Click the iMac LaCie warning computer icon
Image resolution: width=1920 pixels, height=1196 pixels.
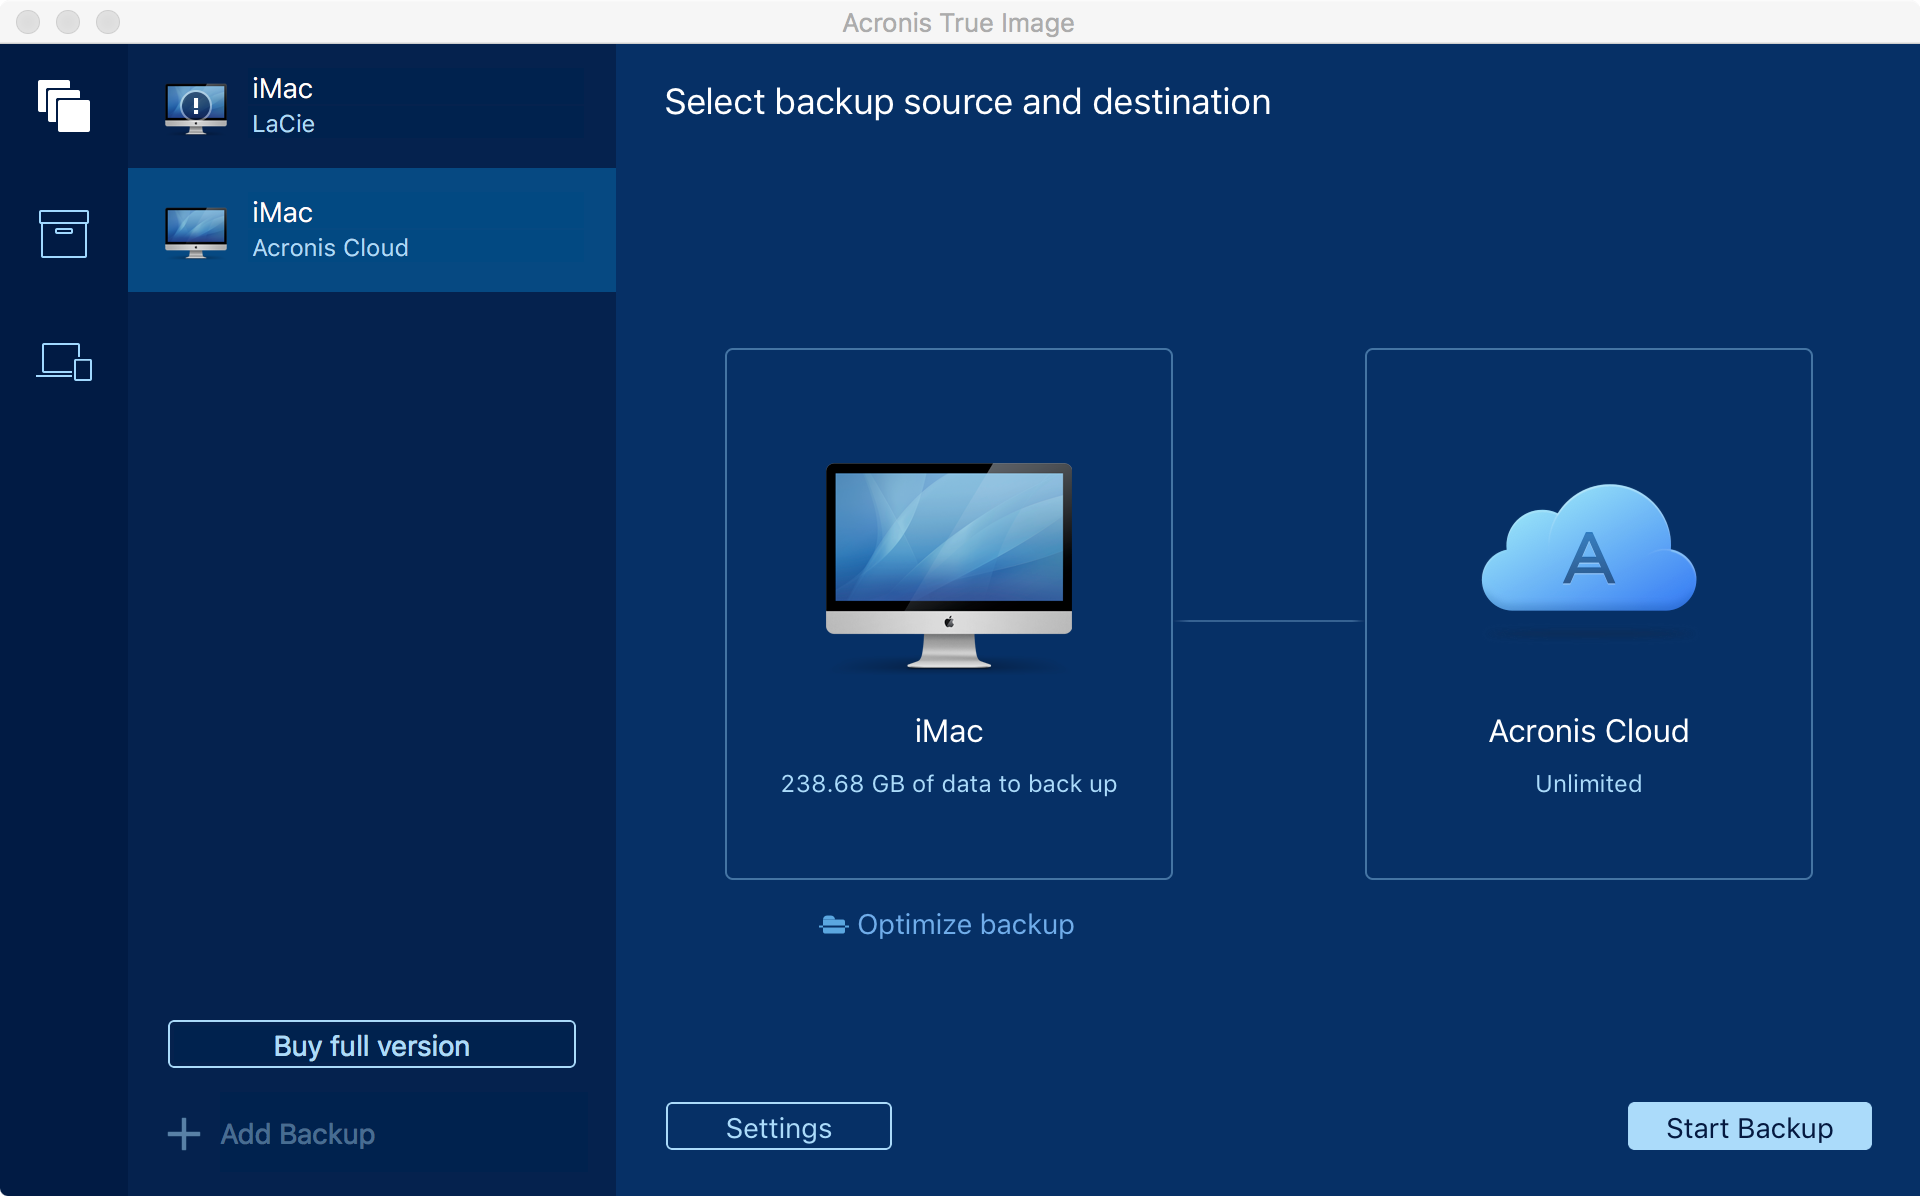click(x=196, y=107)
